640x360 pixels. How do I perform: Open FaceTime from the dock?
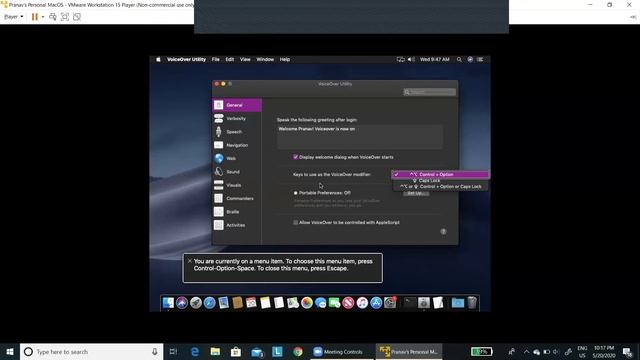click(x=335, y=303)
